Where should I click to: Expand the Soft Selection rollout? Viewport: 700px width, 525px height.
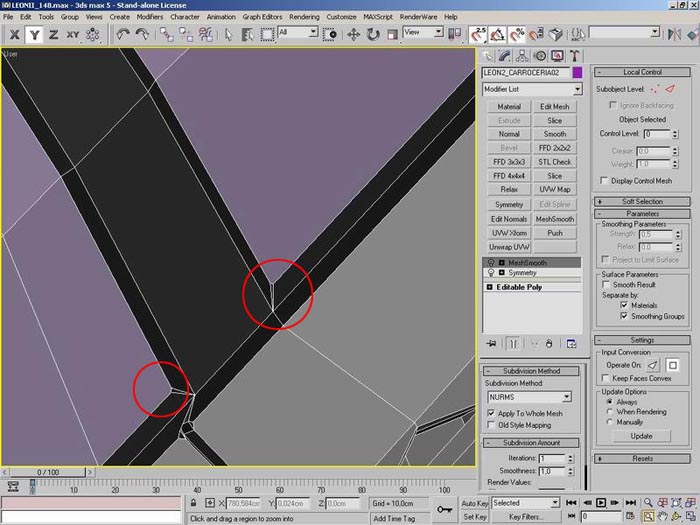click(x=642, y=201)
